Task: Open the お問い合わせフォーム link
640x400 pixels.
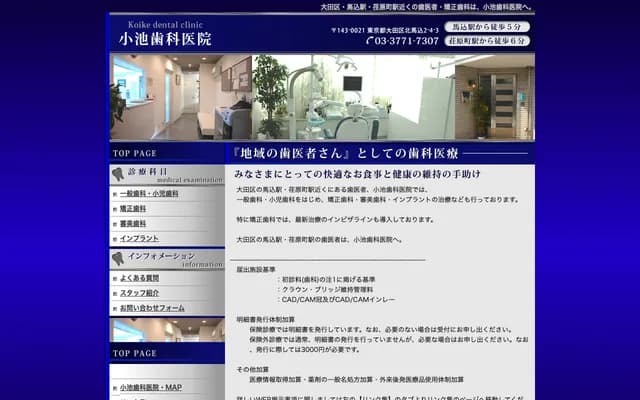Action: (x=152, y=308)
